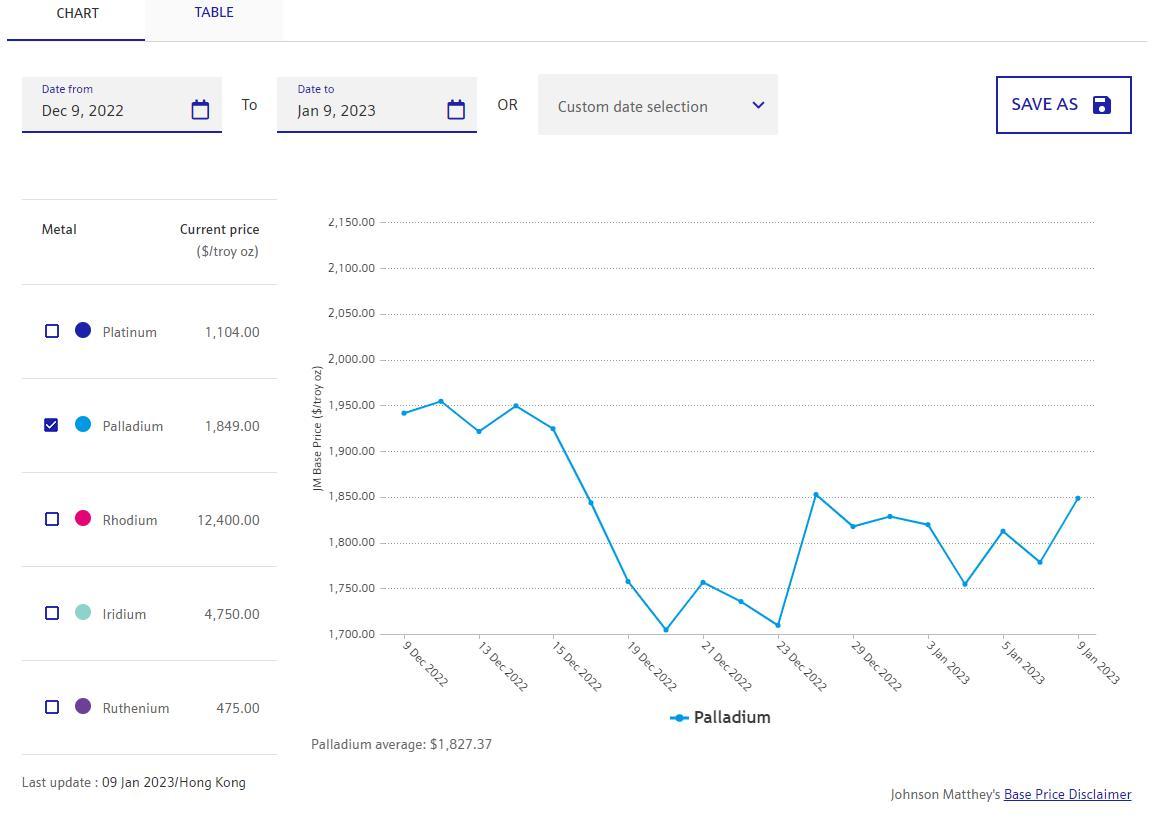
Task: Click the floppy disk save icon
Action: [x=1102, y=105]
